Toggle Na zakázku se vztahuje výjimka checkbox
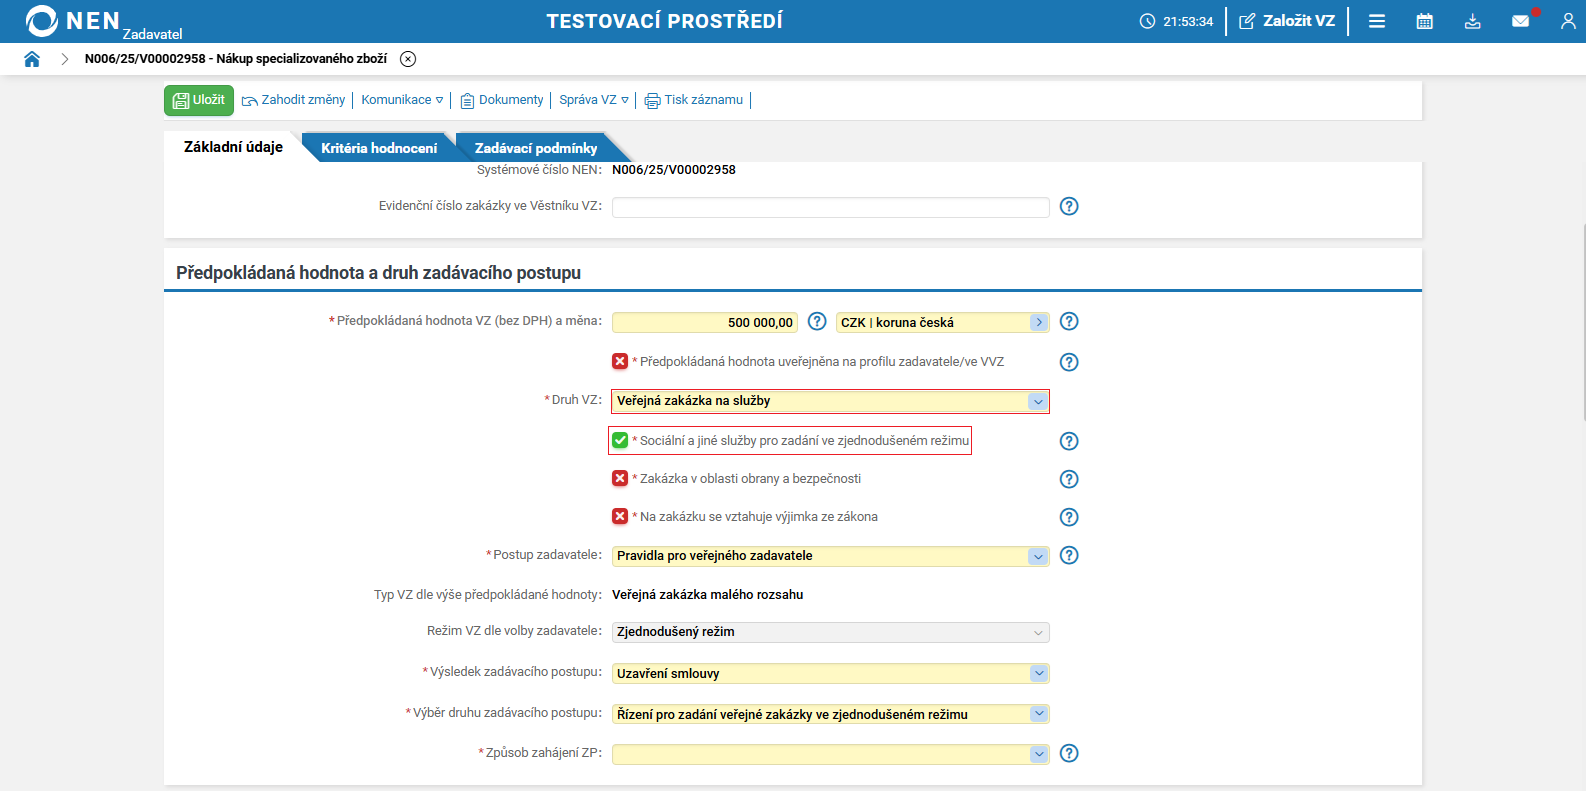This screenshot has height=791, width=1586. (x=620, y=516)
